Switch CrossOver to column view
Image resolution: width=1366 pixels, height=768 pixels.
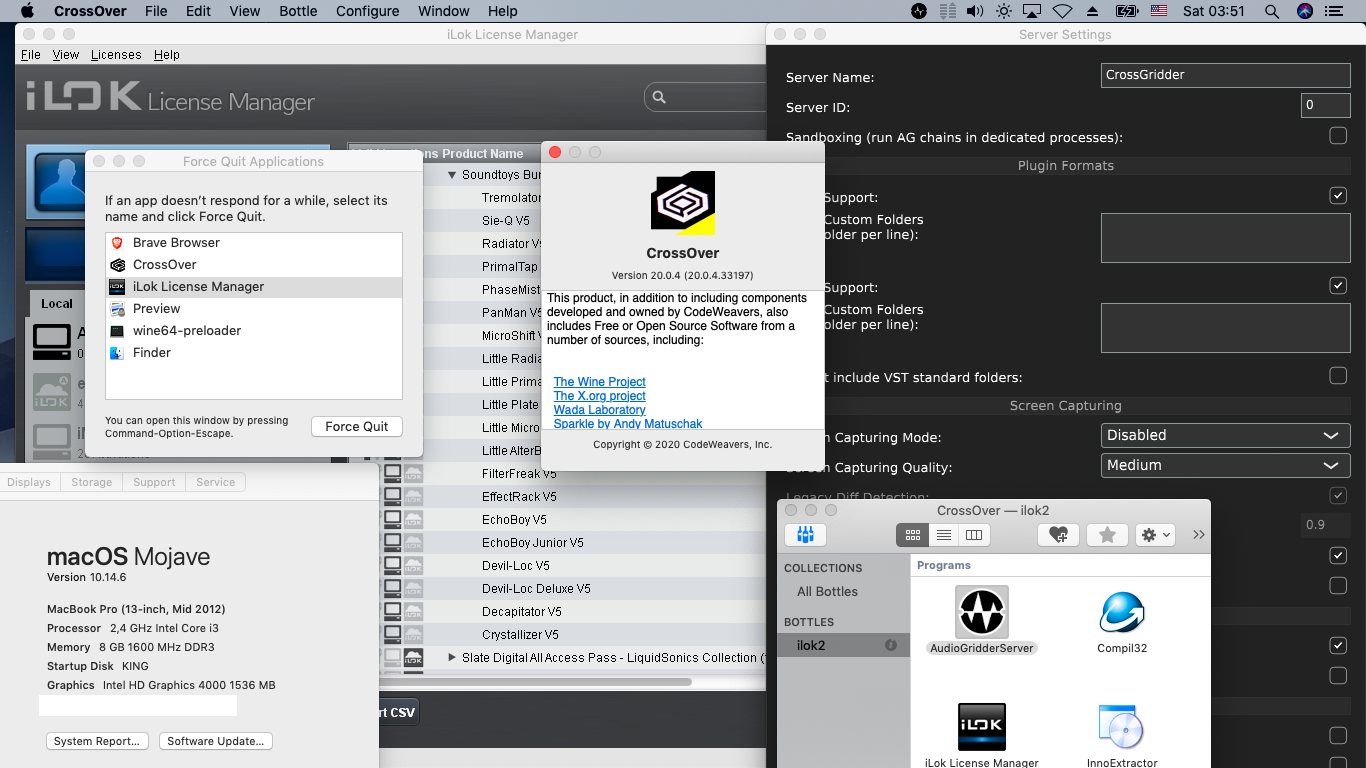pos(974,535)
